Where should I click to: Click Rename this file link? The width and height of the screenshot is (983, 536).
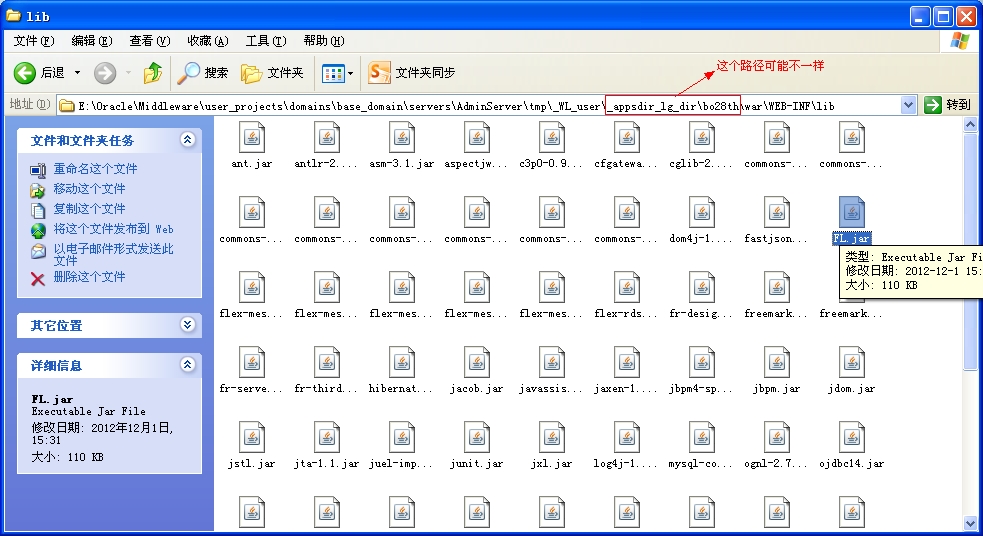point(95,169)
